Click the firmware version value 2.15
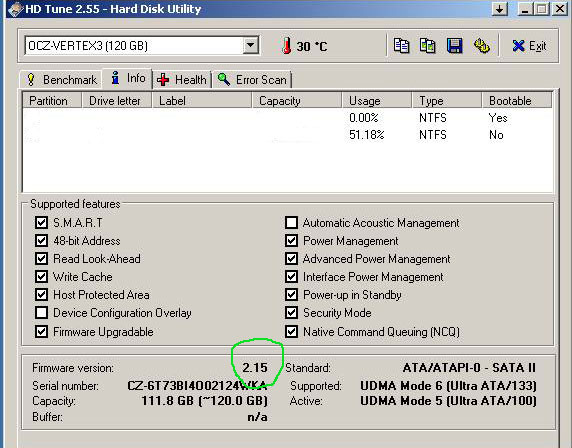572x448 pixels. tap(255, 367)
